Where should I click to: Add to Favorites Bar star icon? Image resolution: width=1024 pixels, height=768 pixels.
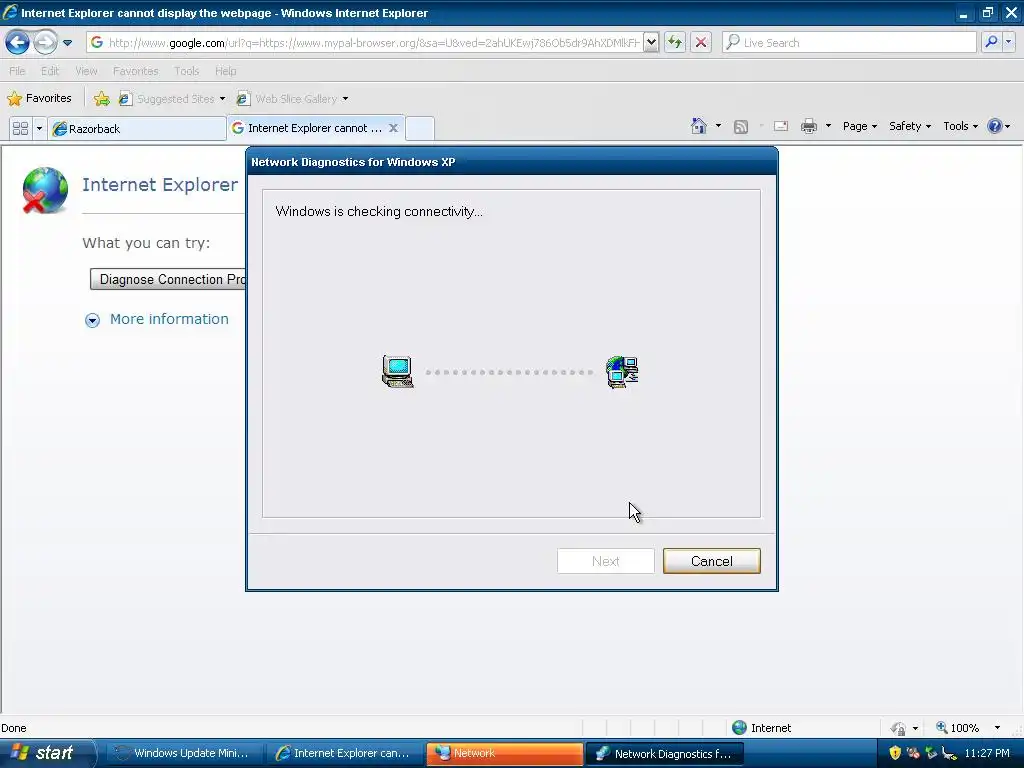(x=101, y=99)
